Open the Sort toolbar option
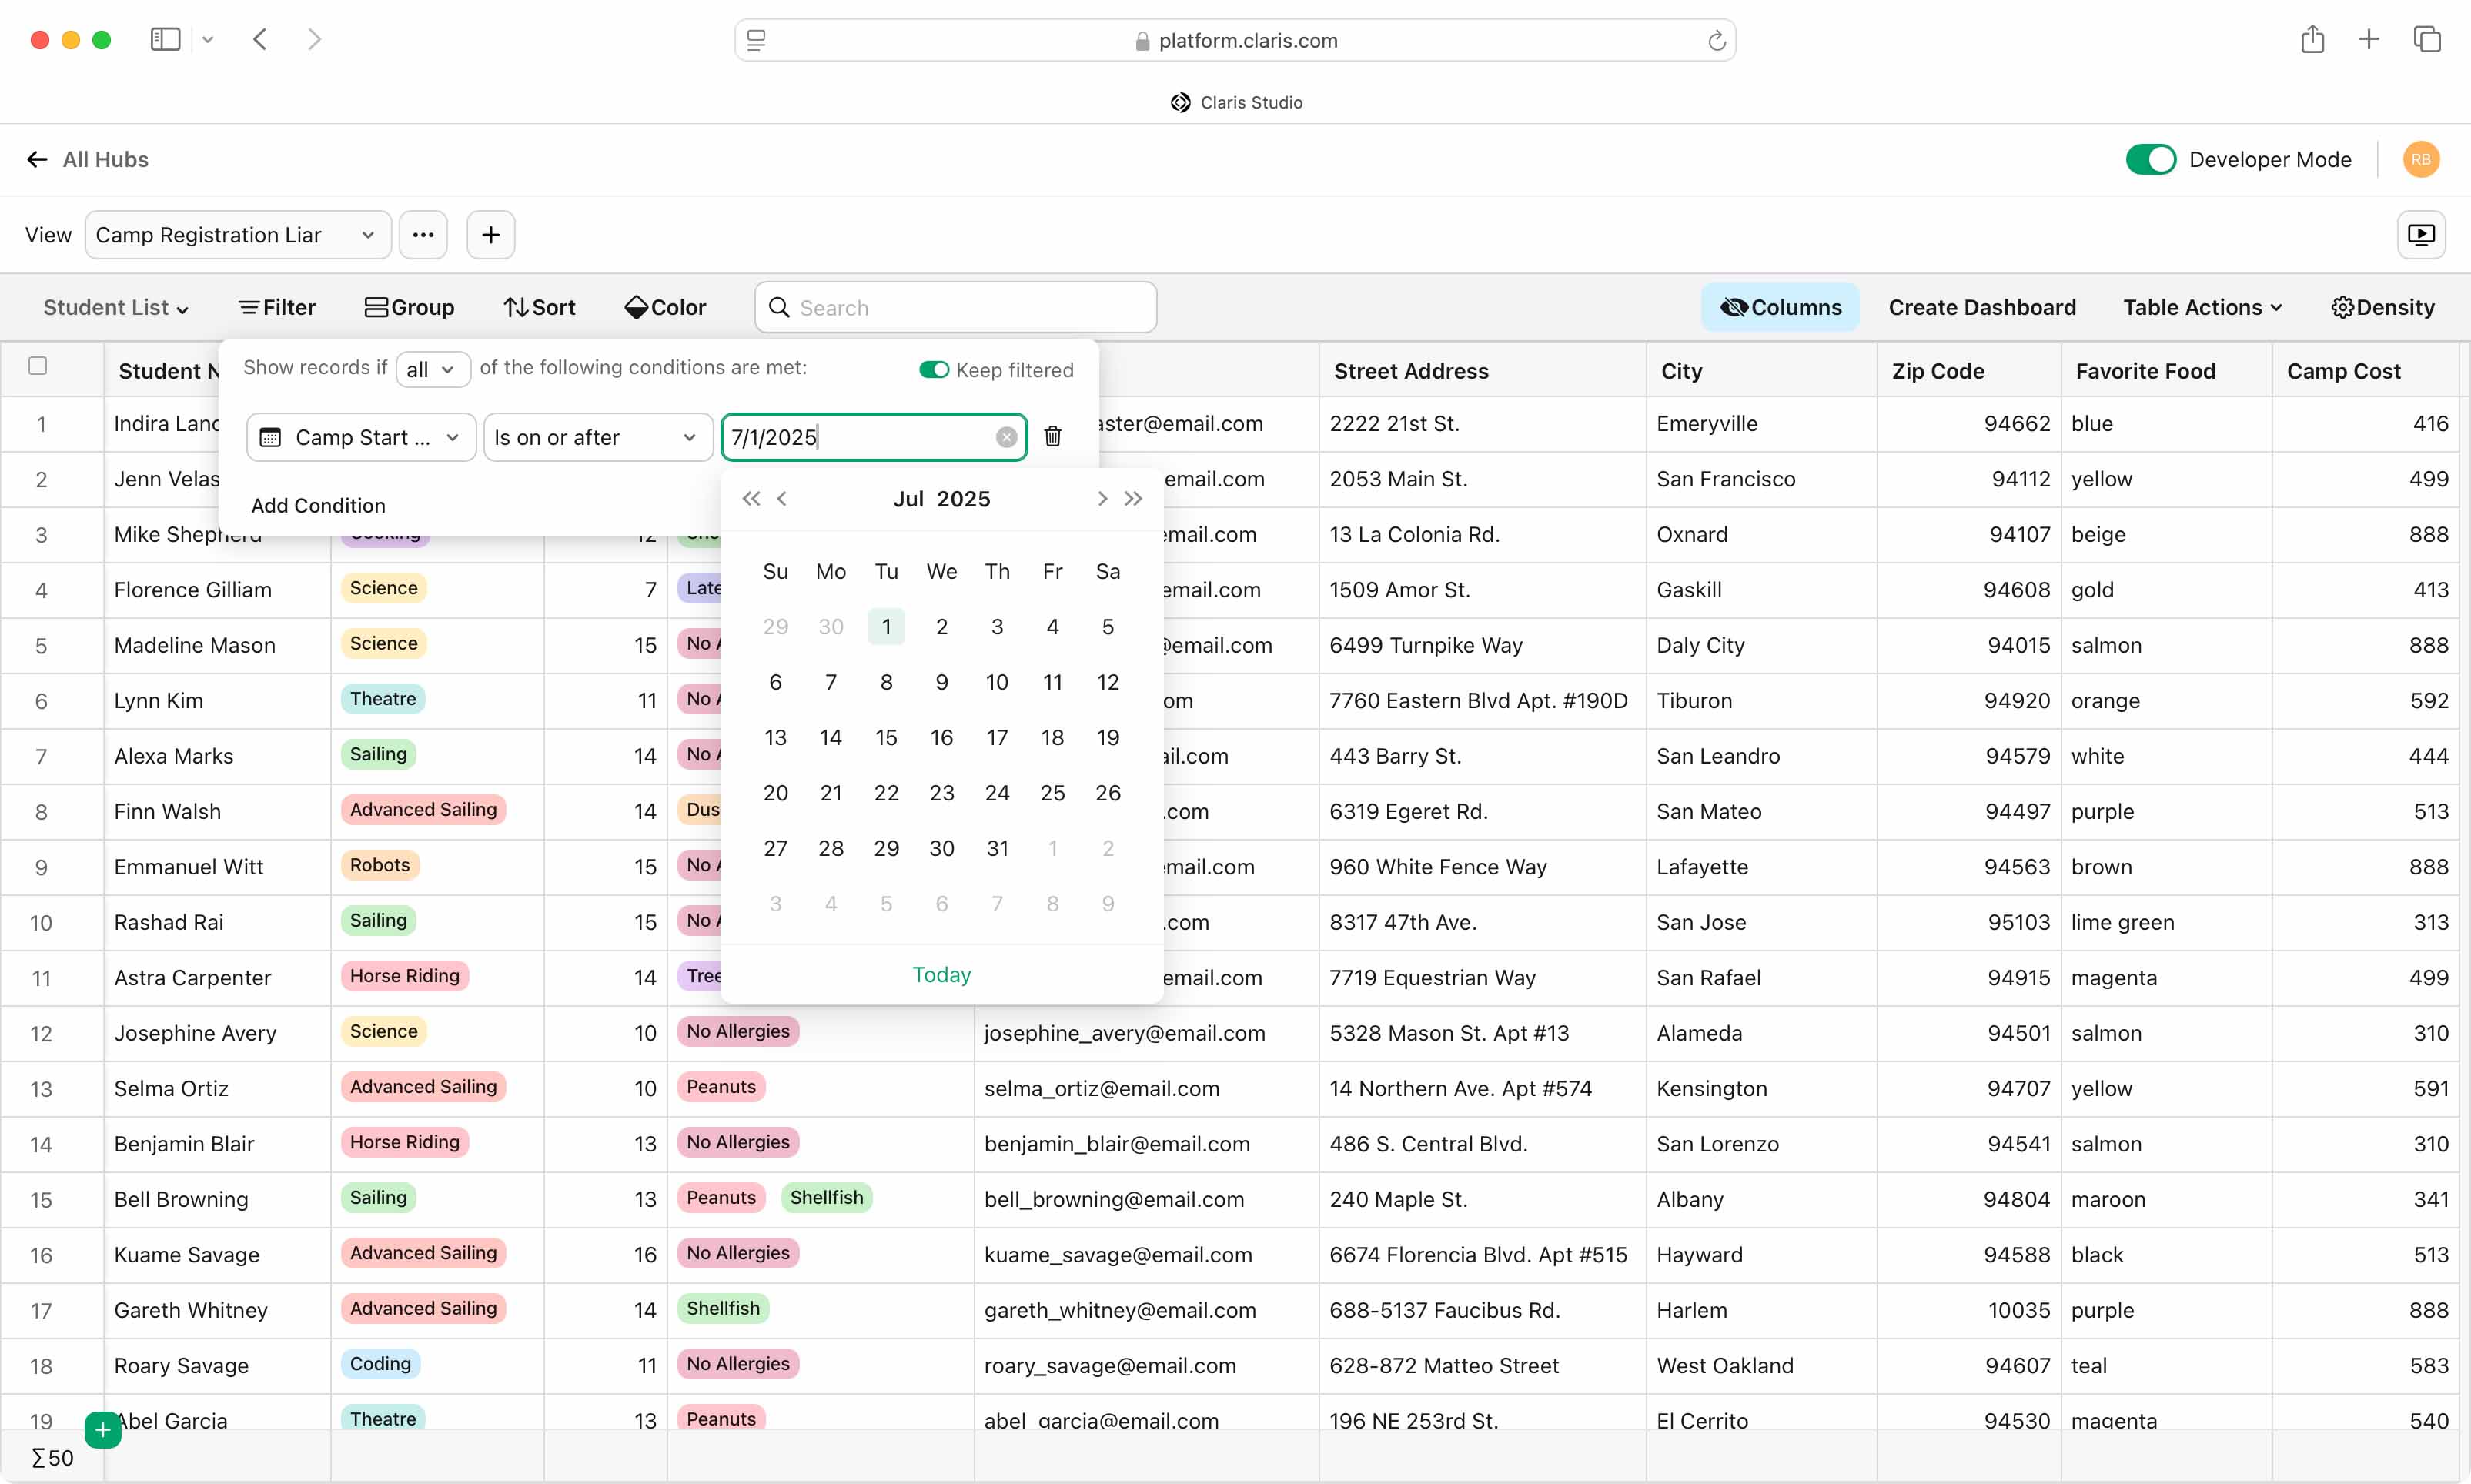Screen dimensions: 2471x1484 [540, 308]
